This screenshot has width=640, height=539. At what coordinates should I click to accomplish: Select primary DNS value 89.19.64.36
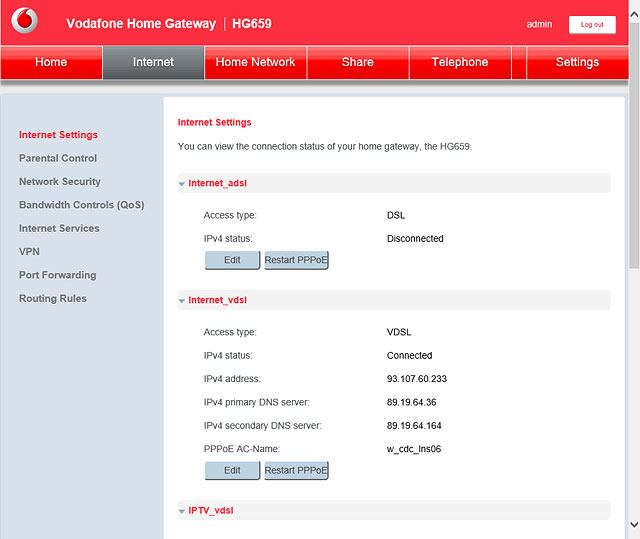[411, 402]
